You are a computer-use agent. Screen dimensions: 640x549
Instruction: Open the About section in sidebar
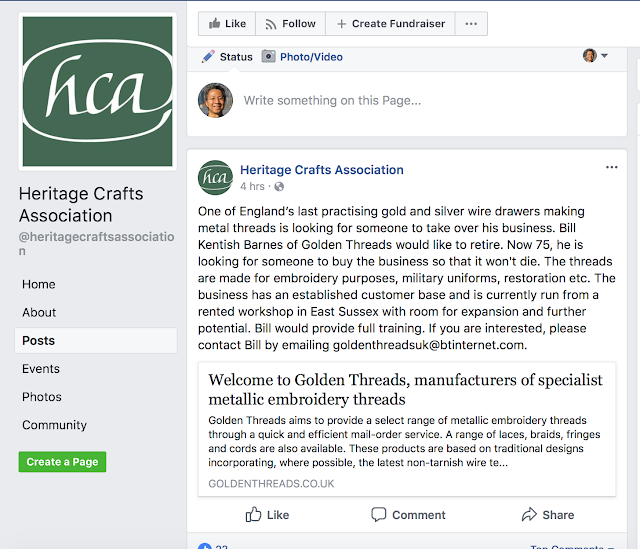coord(39,313)
